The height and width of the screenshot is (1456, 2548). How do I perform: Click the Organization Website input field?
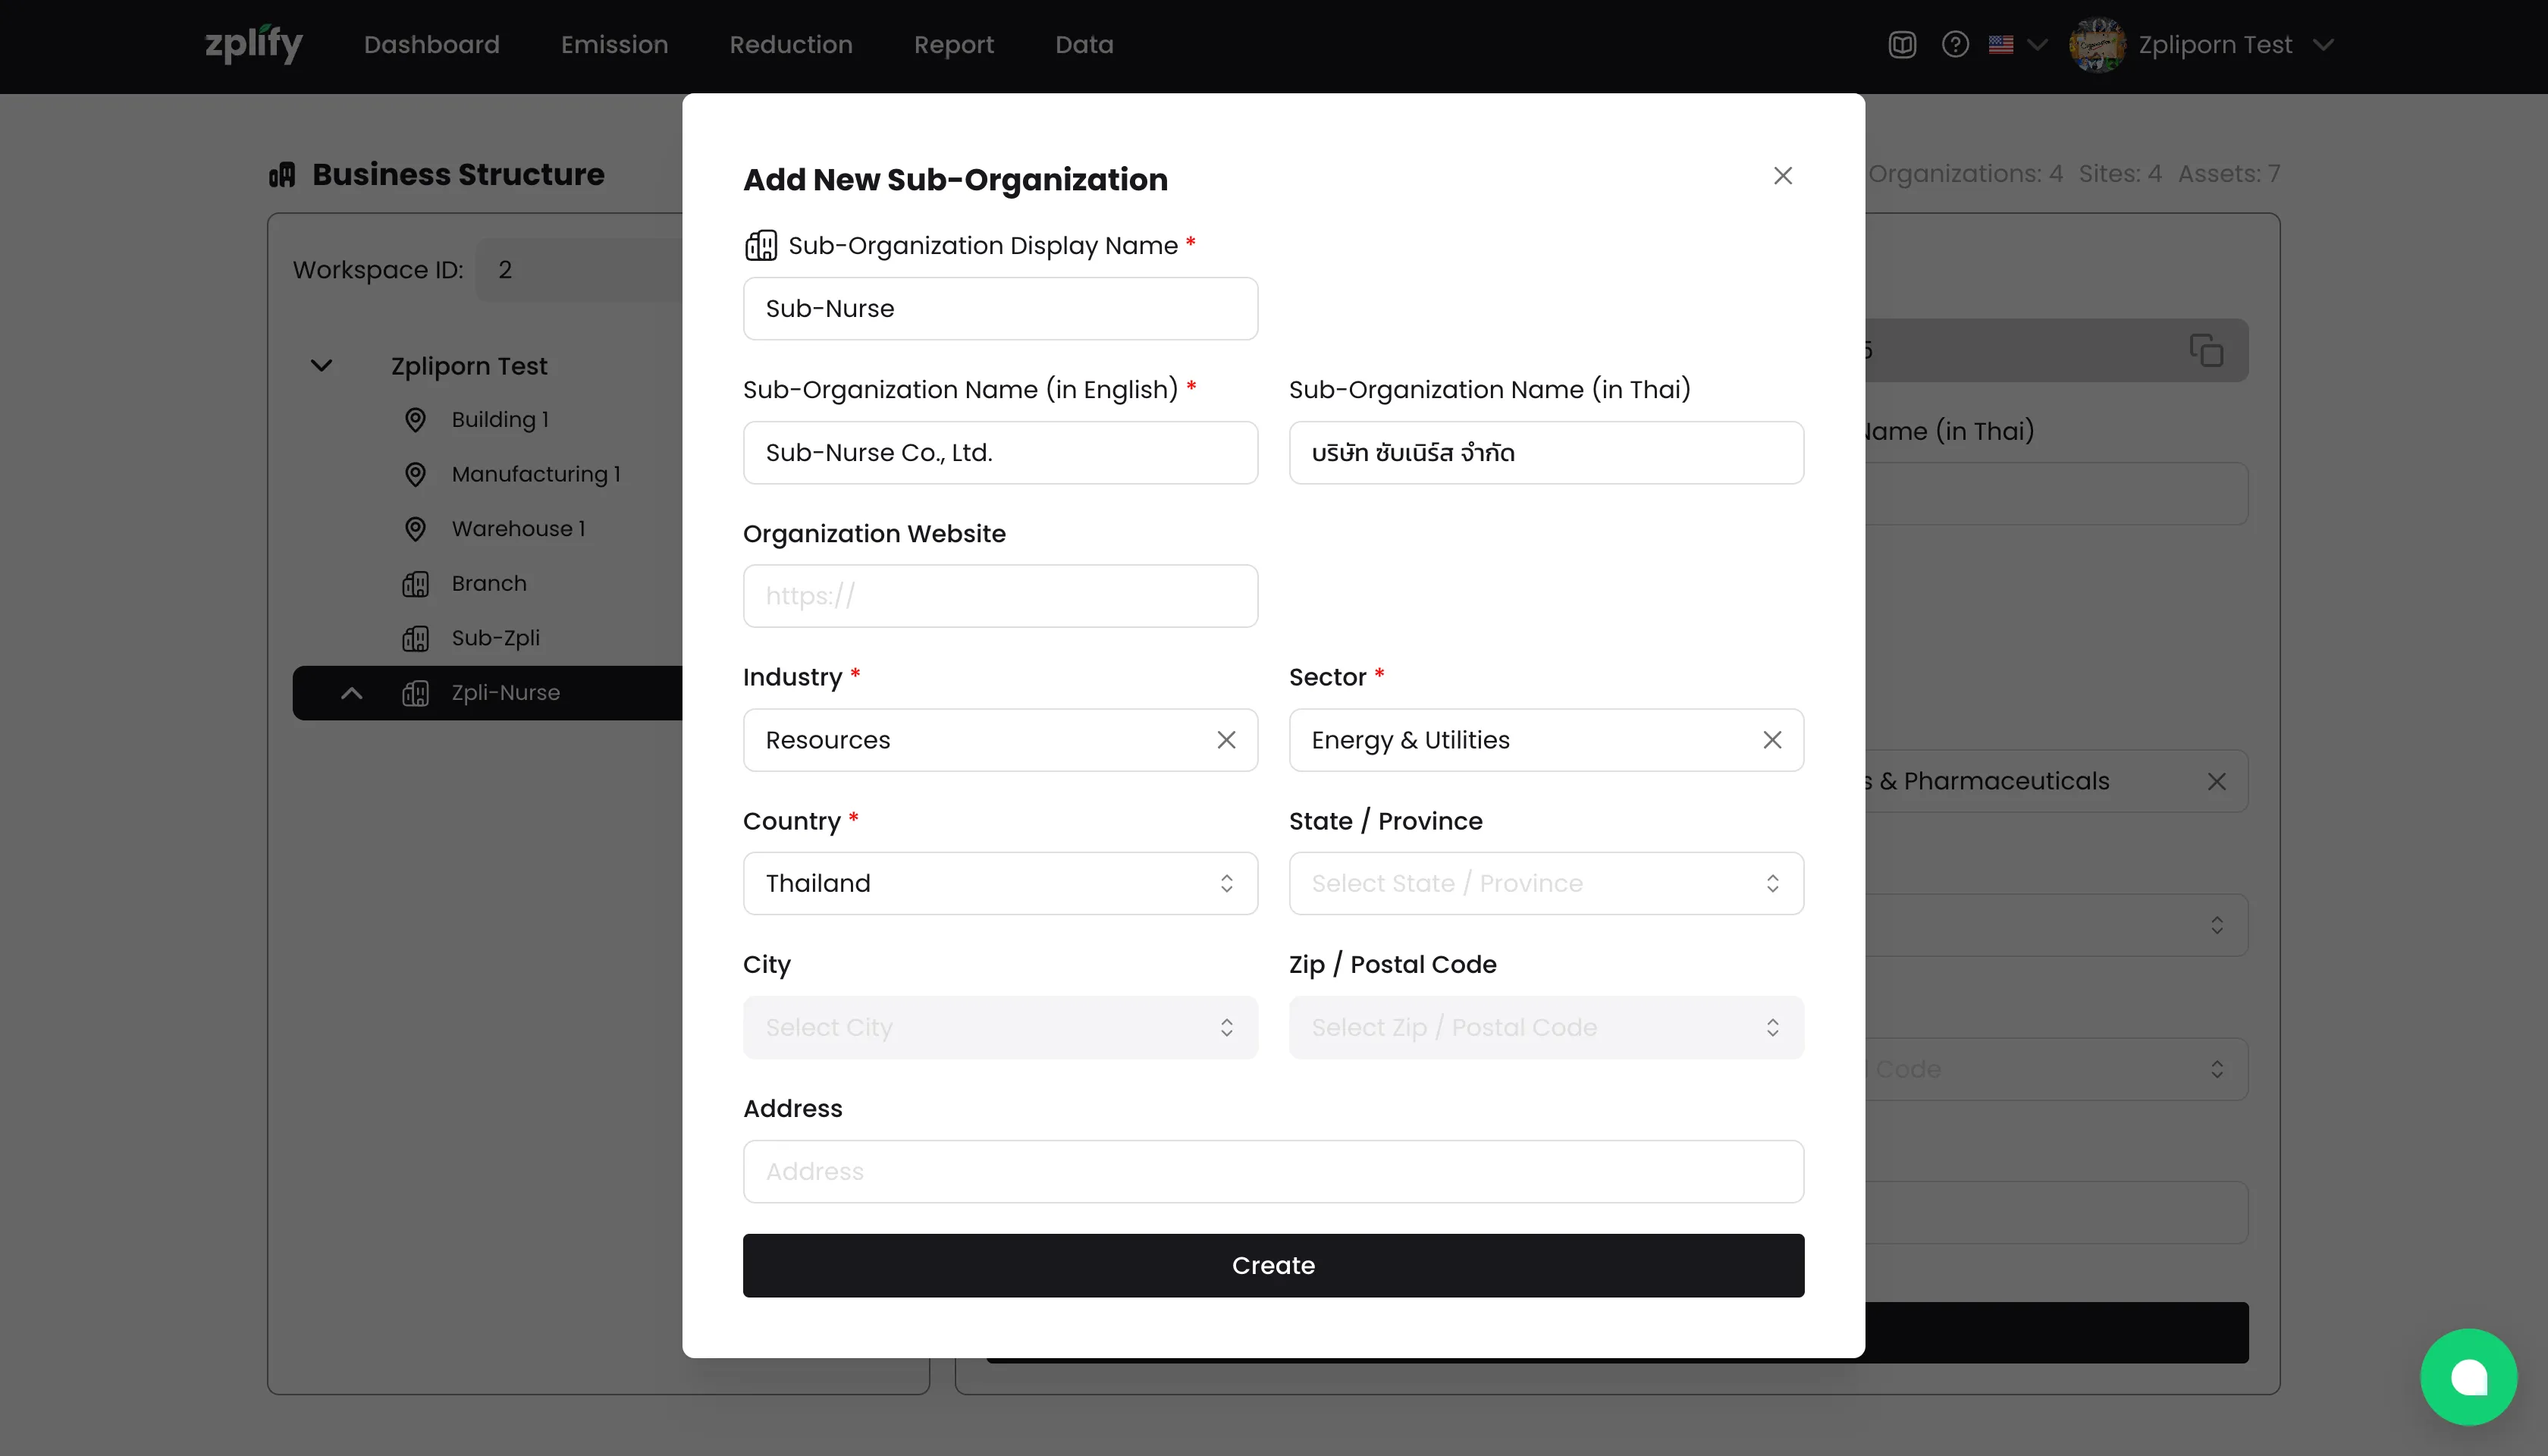pos(1000,596)
